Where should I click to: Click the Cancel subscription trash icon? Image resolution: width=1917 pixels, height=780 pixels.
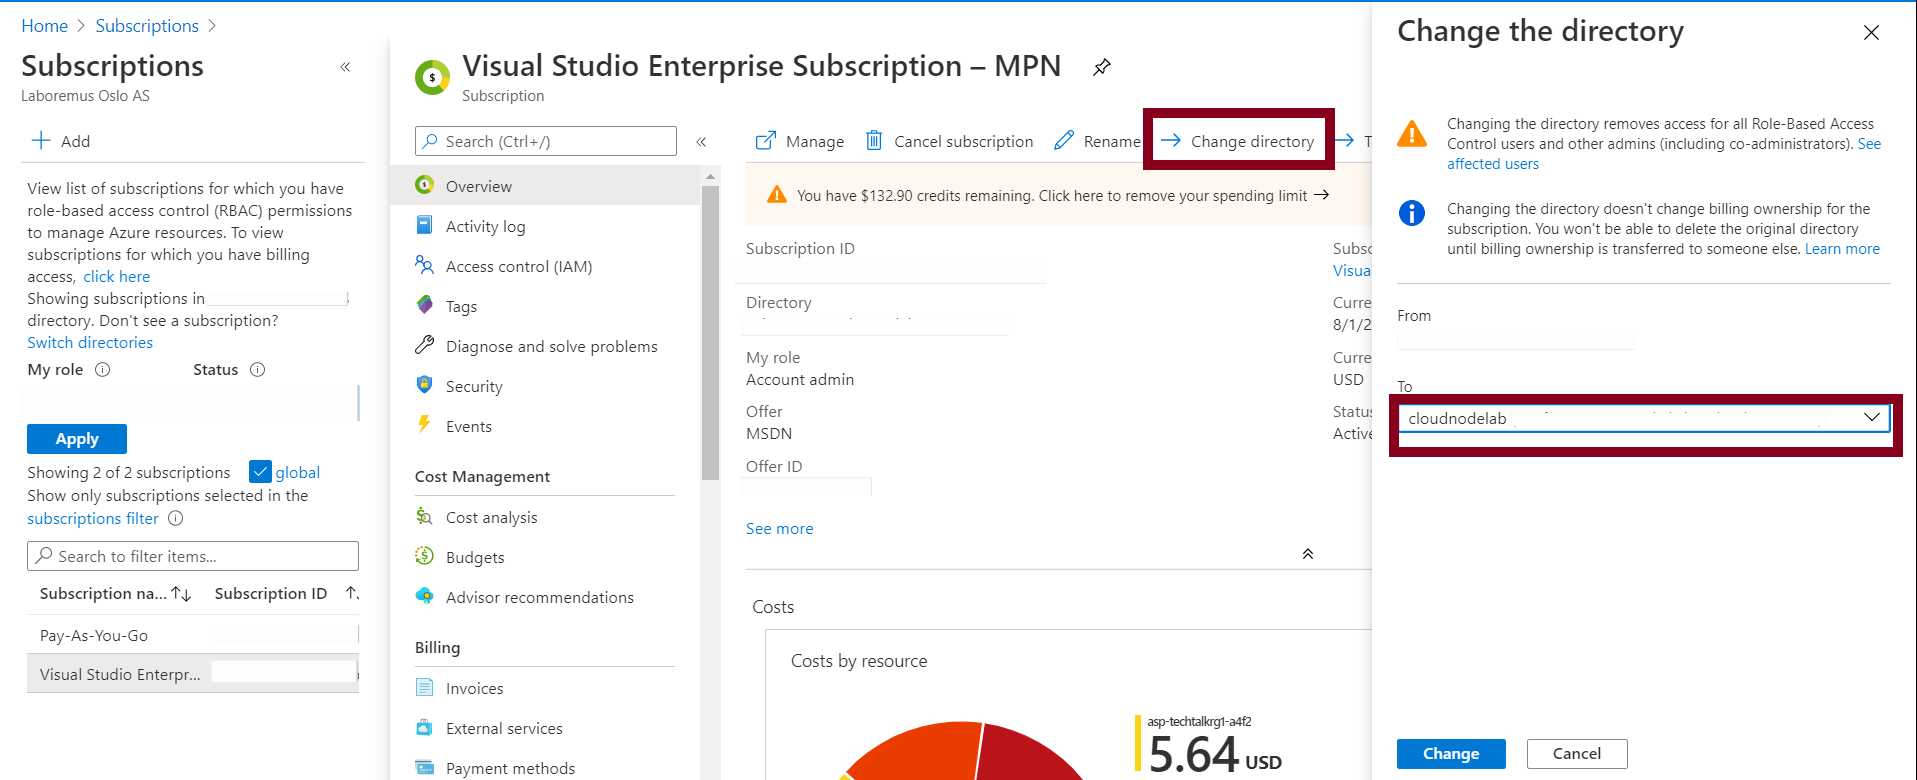874,140
